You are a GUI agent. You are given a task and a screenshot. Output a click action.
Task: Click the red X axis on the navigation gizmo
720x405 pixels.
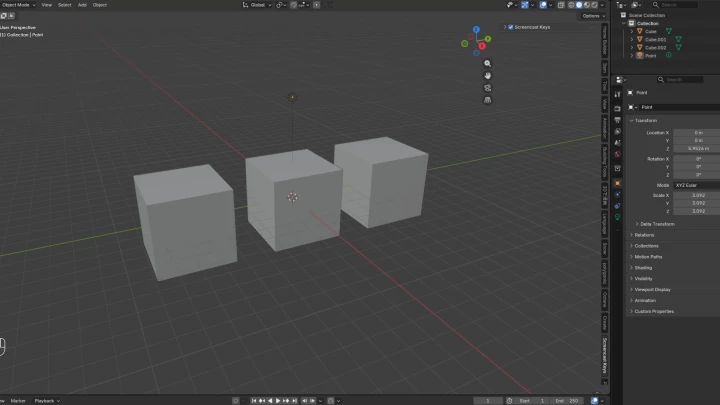click(482, 46)
